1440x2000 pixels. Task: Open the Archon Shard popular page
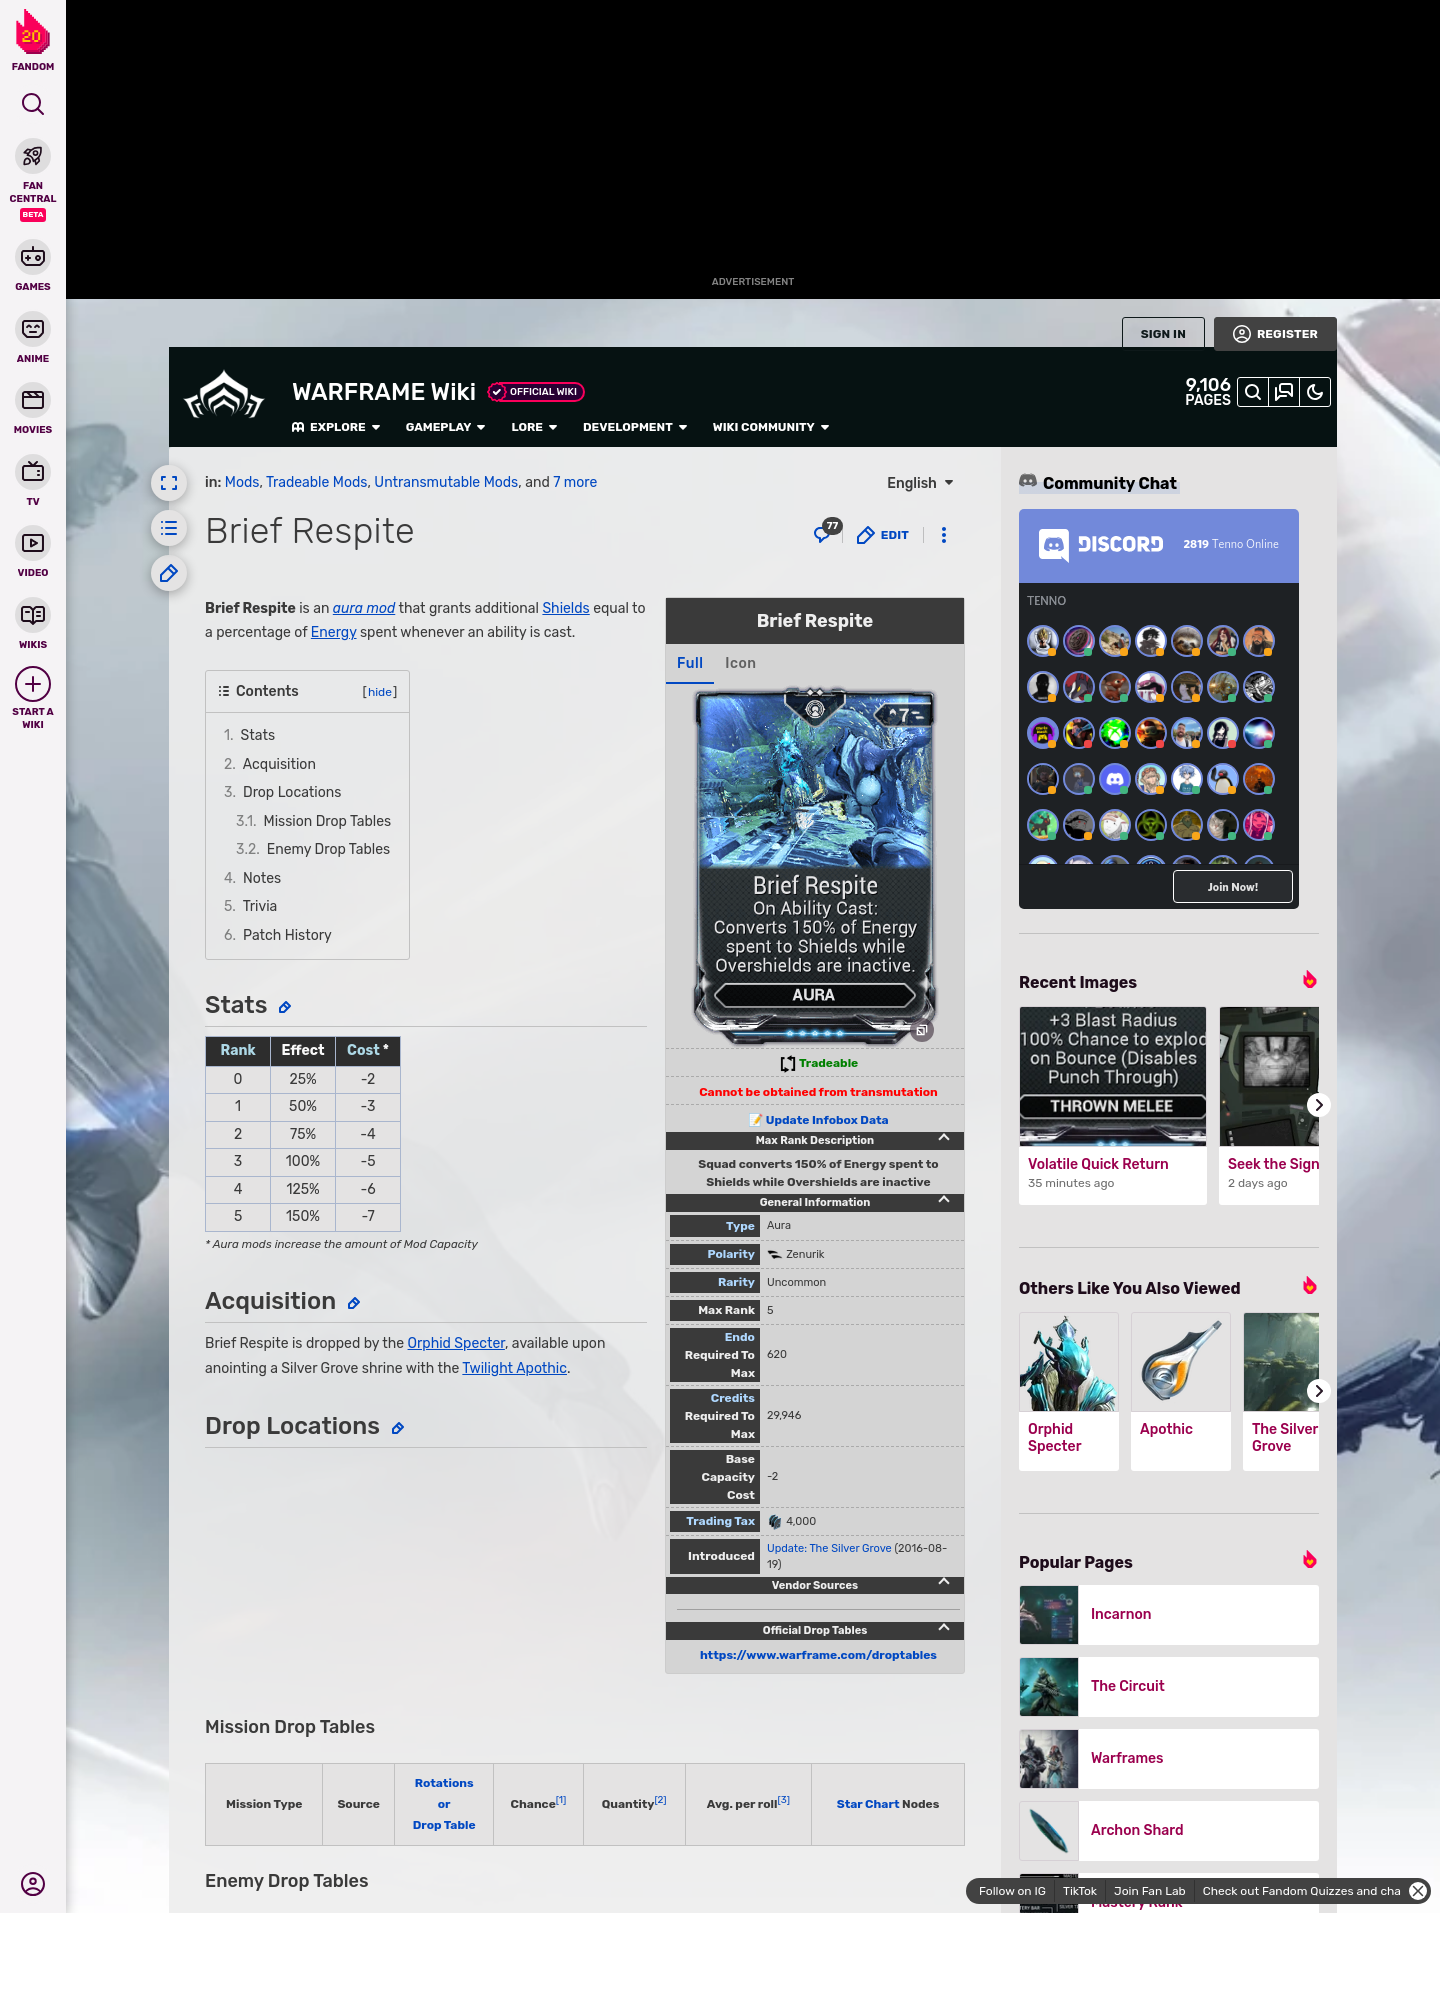(x=1169, y=1831)
